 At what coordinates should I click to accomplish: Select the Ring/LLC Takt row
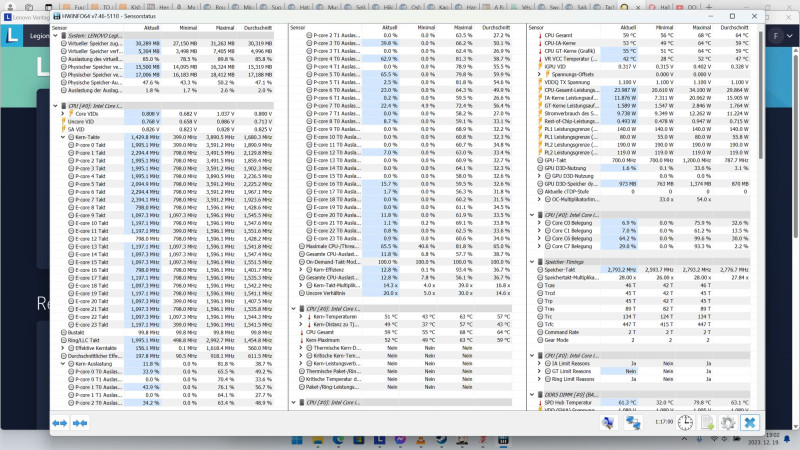(x=168, y=340)
